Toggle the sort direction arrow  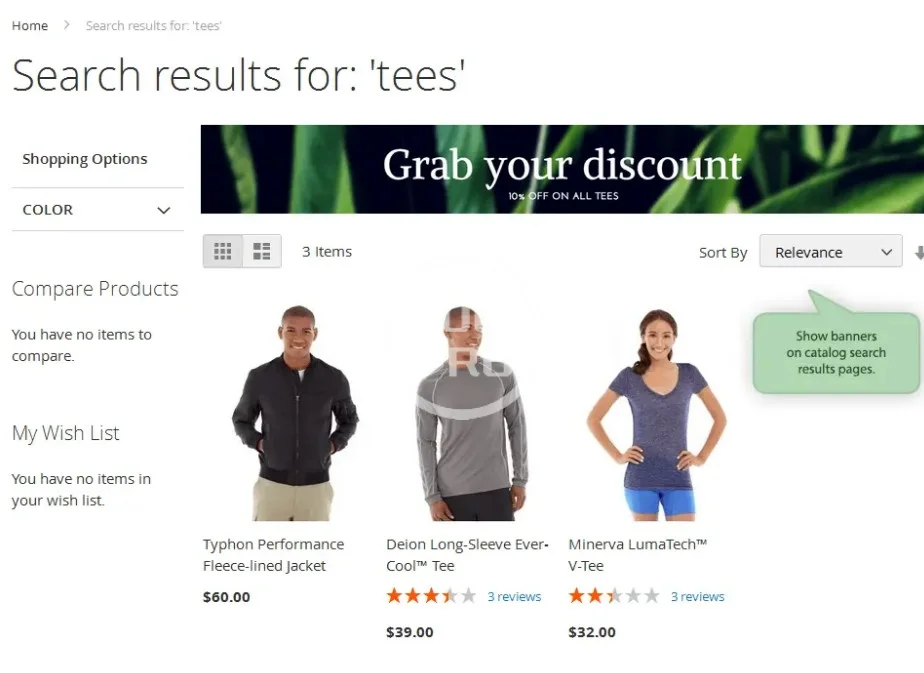[x=919, y=252]
